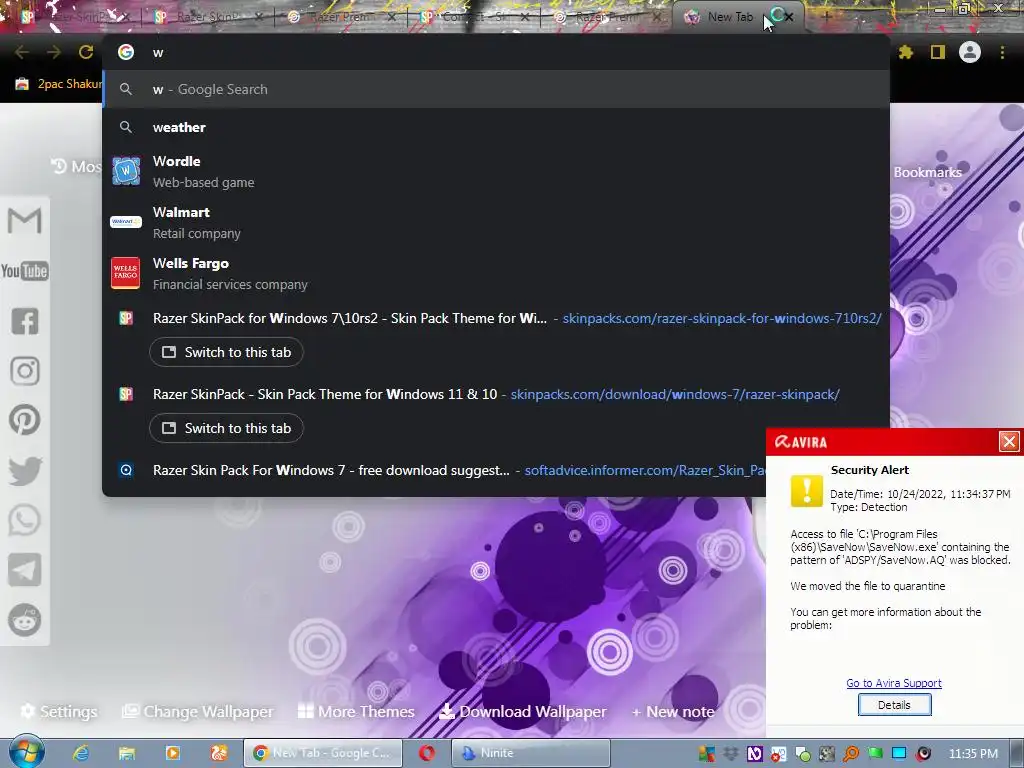Open the Go to Avira Support link
1024x768 pixels.
tap(893, 683)
